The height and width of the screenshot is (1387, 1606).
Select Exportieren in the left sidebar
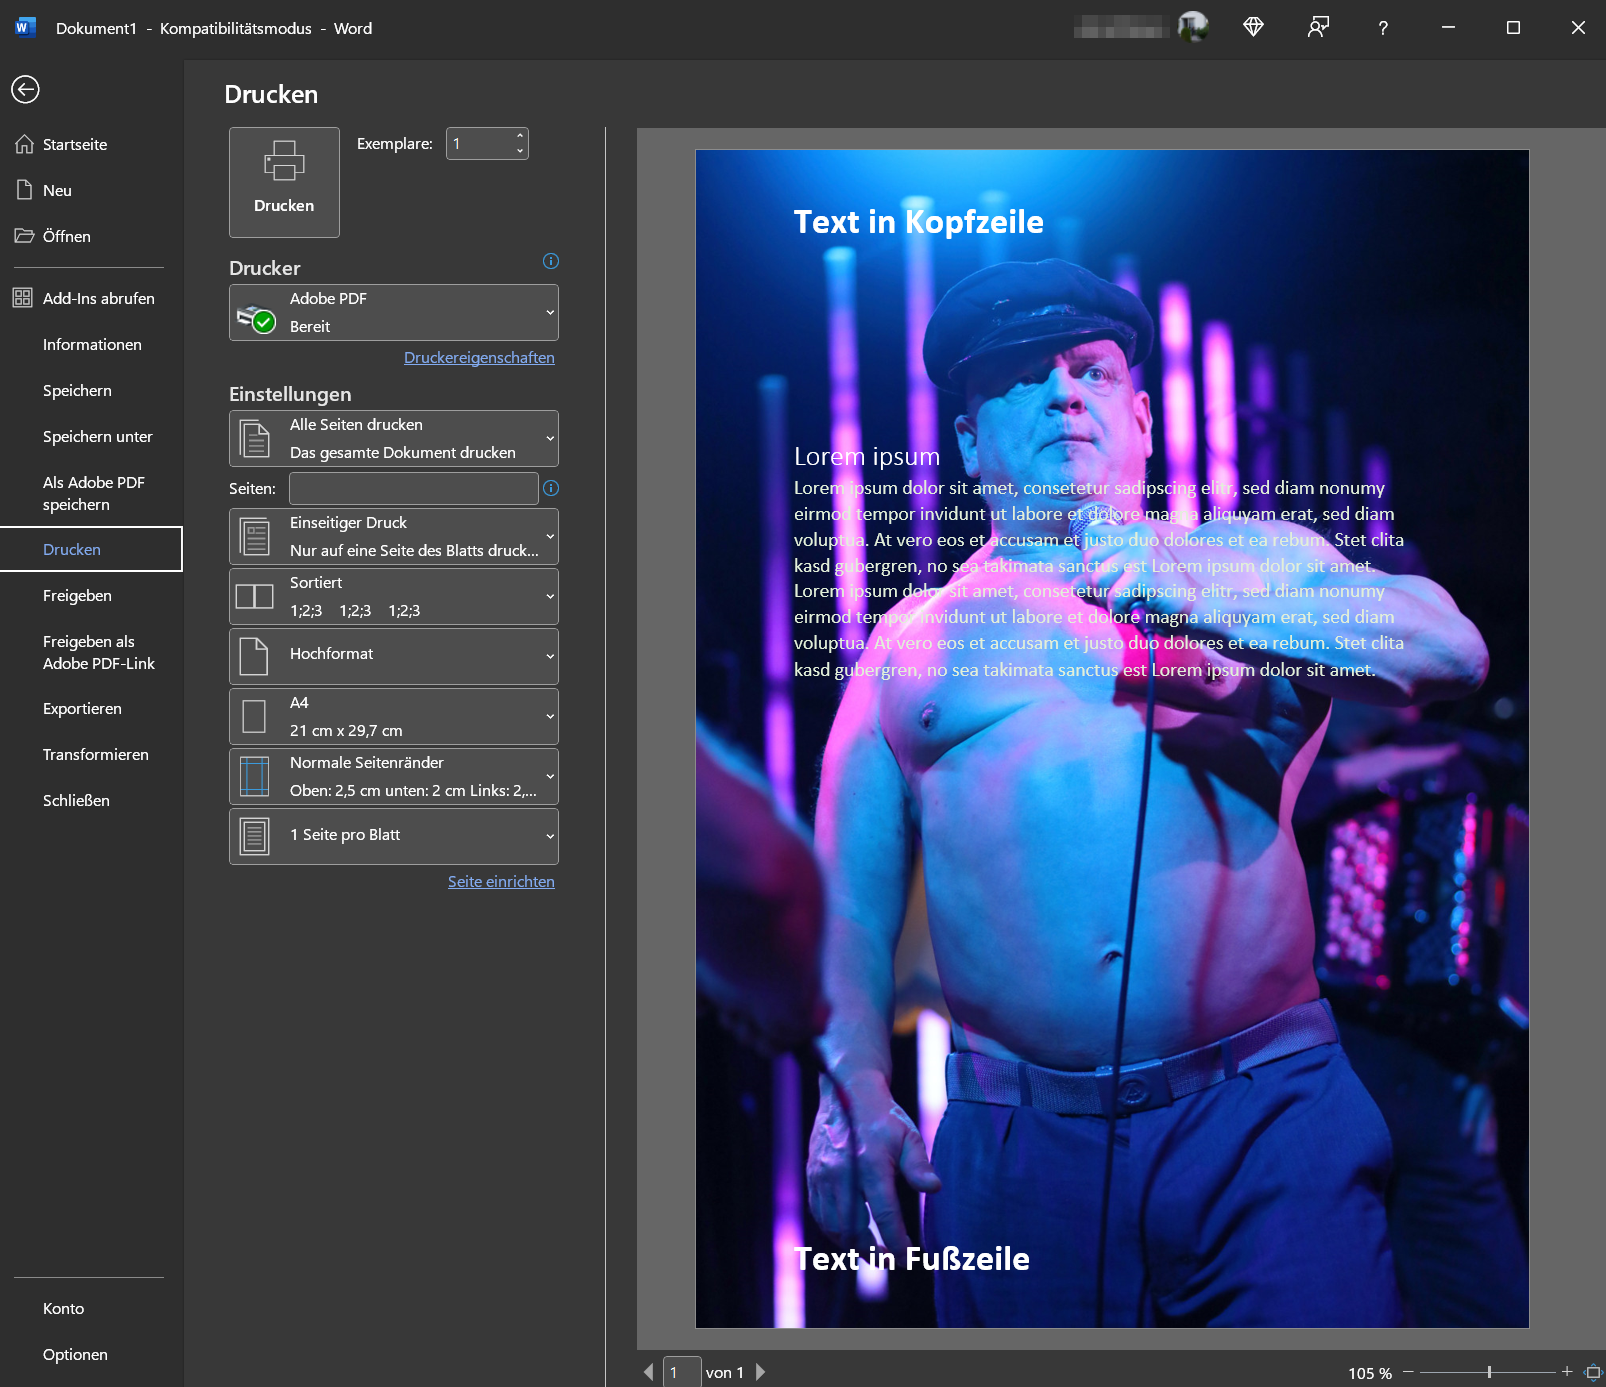(x=82, y=709)
